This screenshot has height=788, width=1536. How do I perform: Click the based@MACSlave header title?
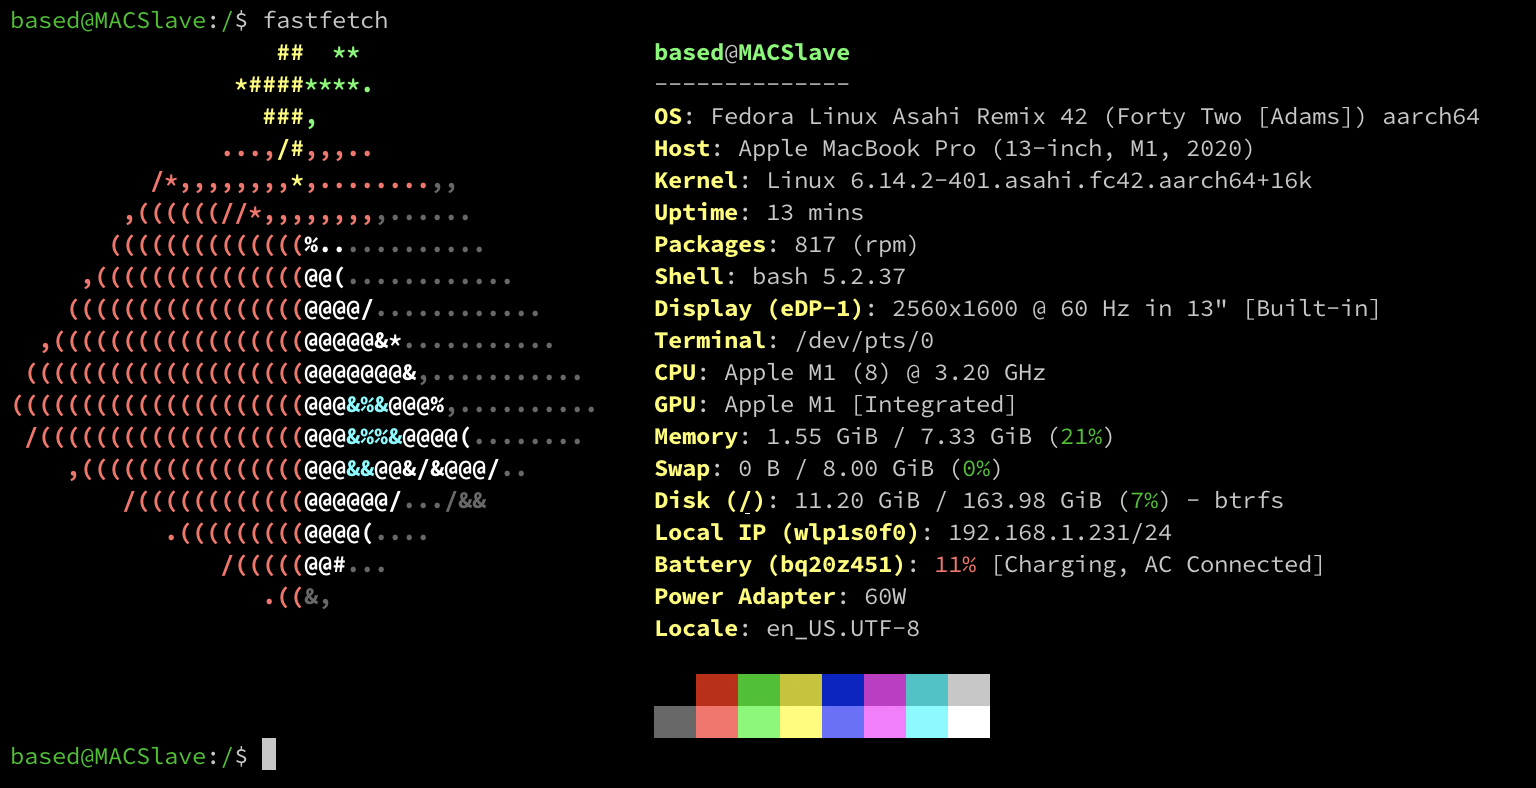(x=751, y=52)
